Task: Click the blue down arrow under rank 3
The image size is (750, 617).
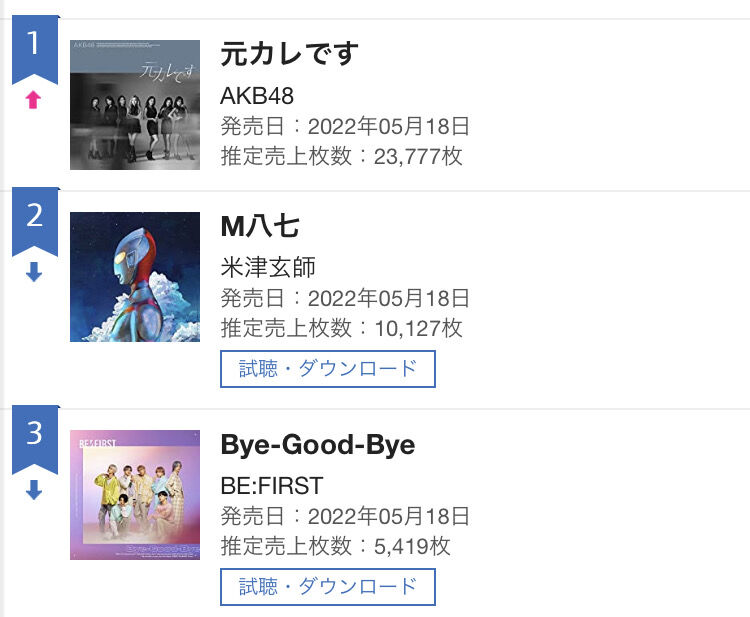Action: click(x=33, y=490)
